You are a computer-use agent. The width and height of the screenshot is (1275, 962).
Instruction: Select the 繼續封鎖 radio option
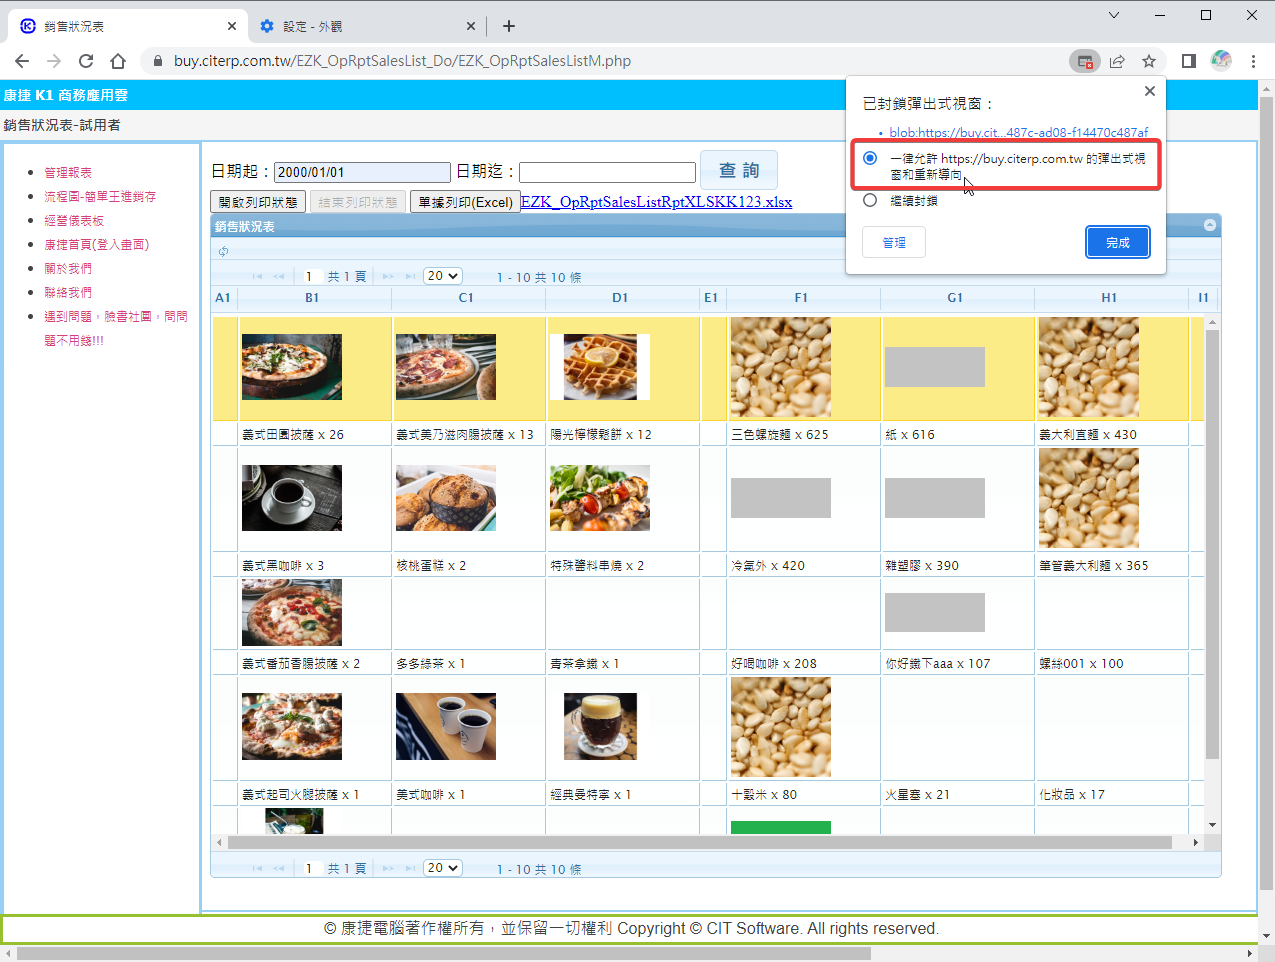(870, 200)
